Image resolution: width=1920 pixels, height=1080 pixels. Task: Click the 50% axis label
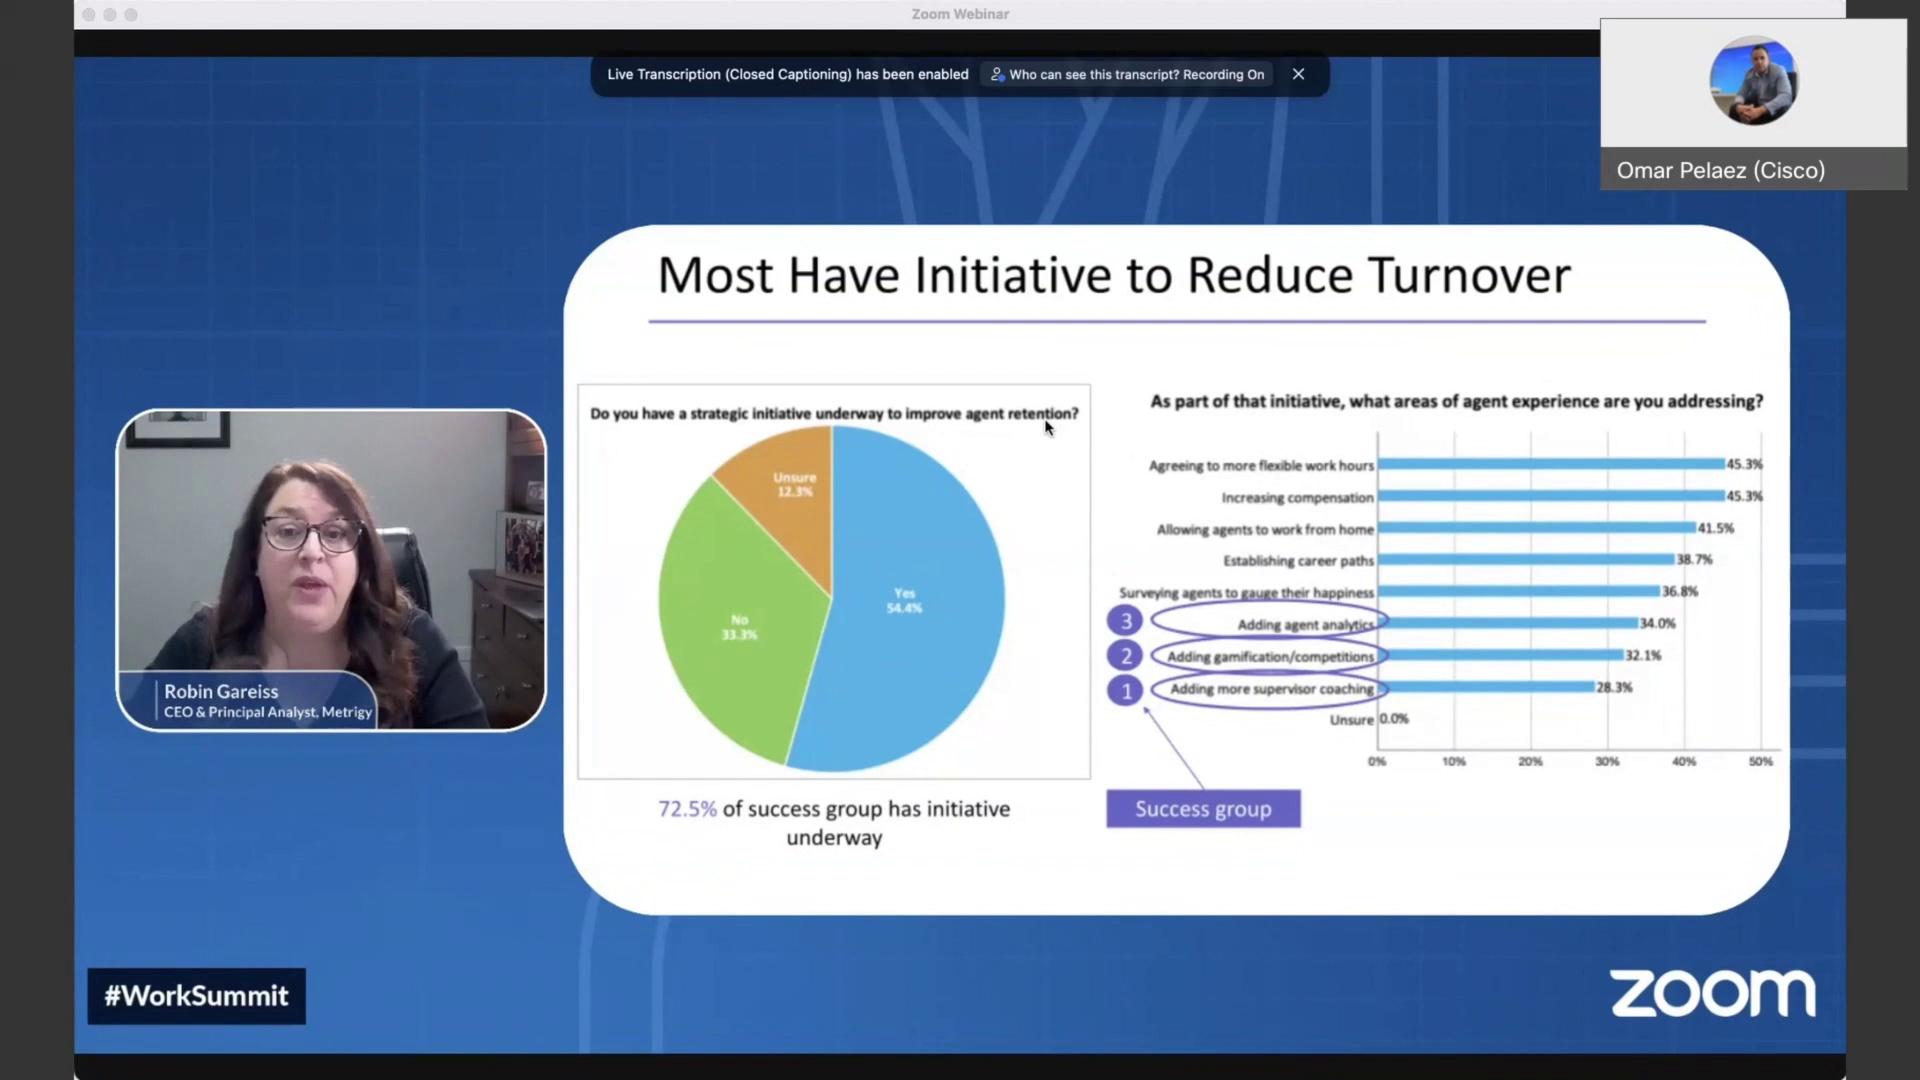1761,762
